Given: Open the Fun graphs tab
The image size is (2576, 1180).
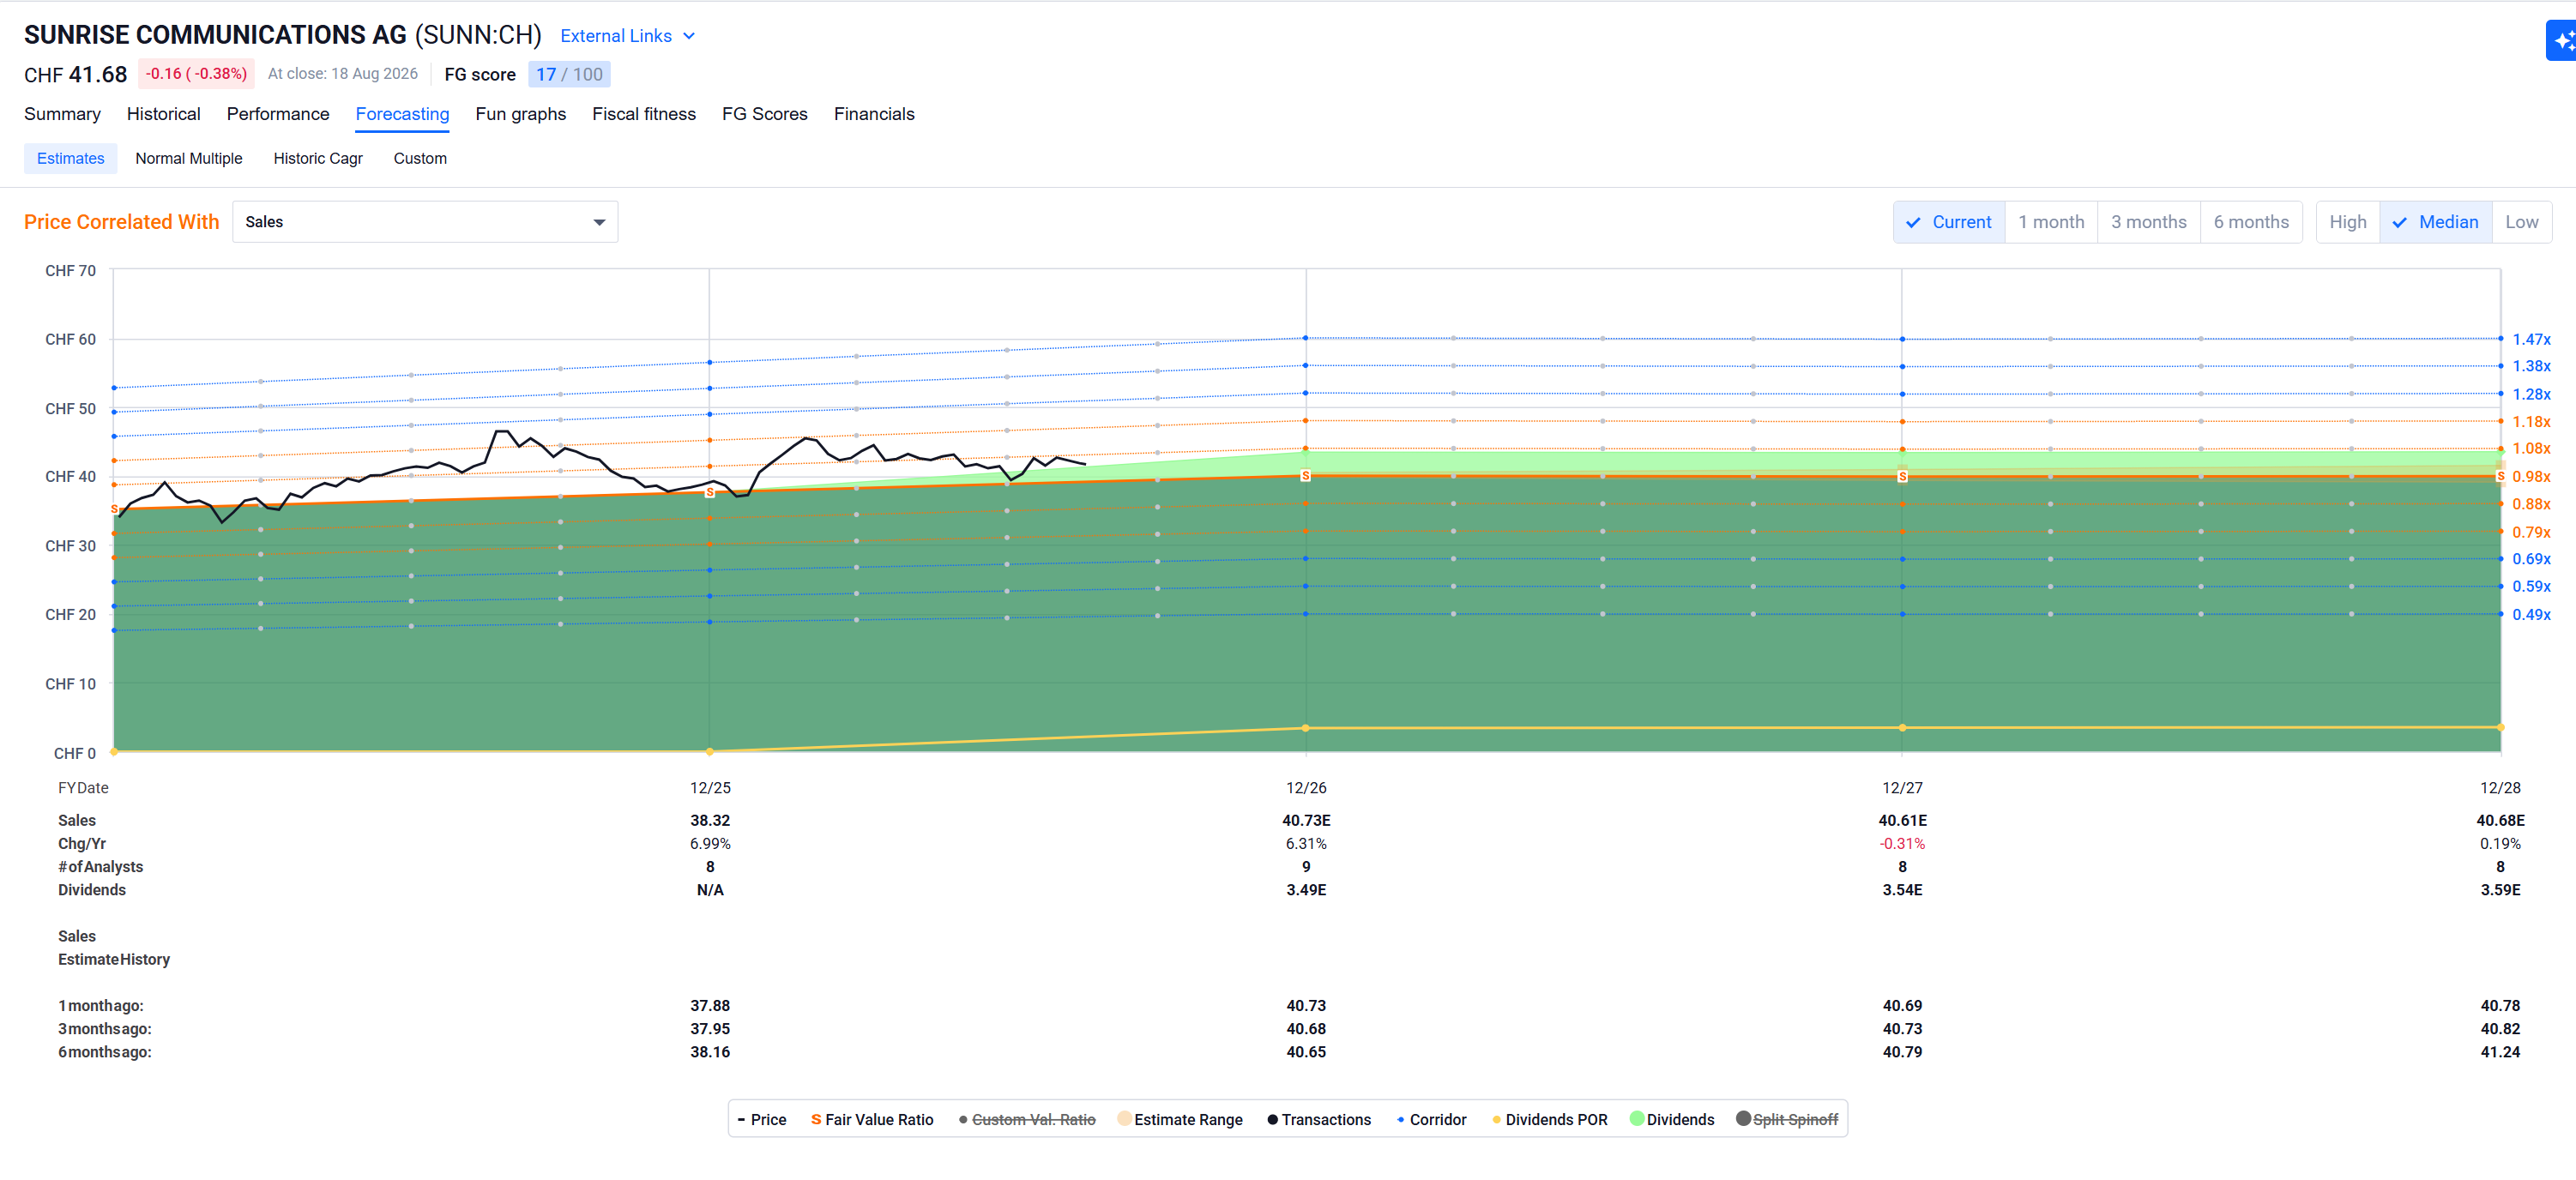Looking at the screenshot, I should [x=521, y=114].
